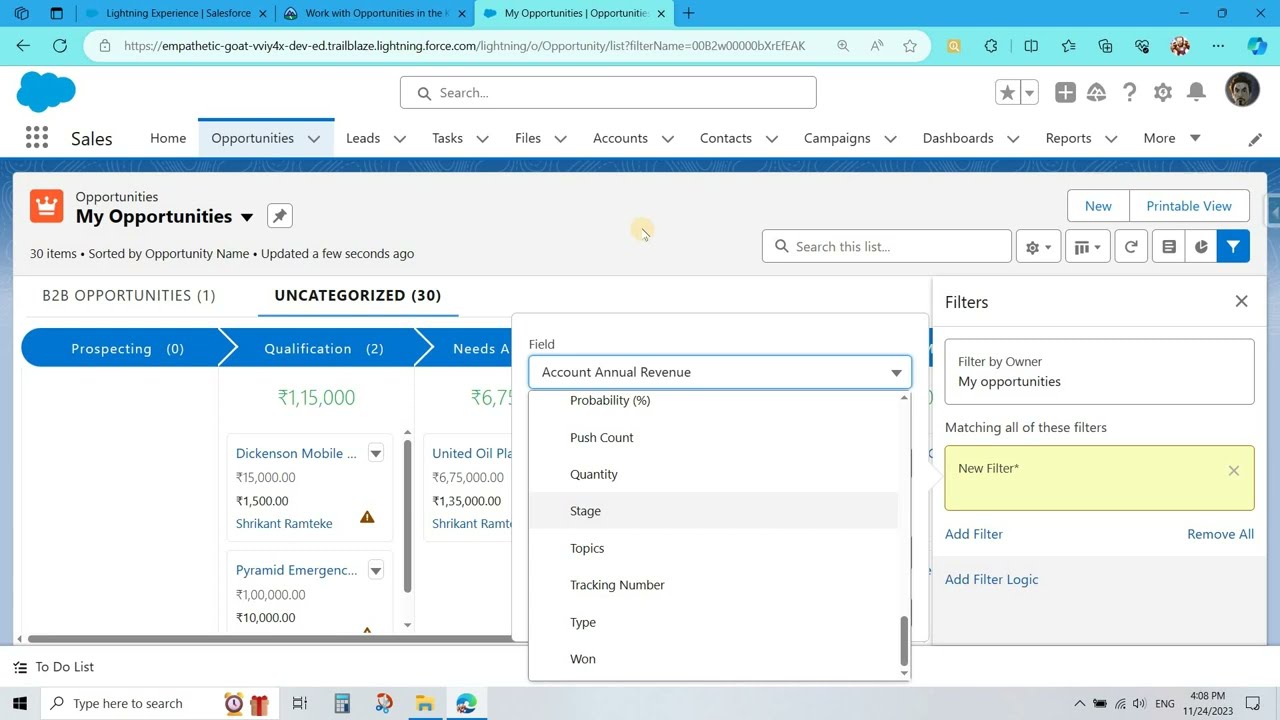Screen dimensions: 1280x720
Task: Select Tracking Number field option
Action: point(713,585)
